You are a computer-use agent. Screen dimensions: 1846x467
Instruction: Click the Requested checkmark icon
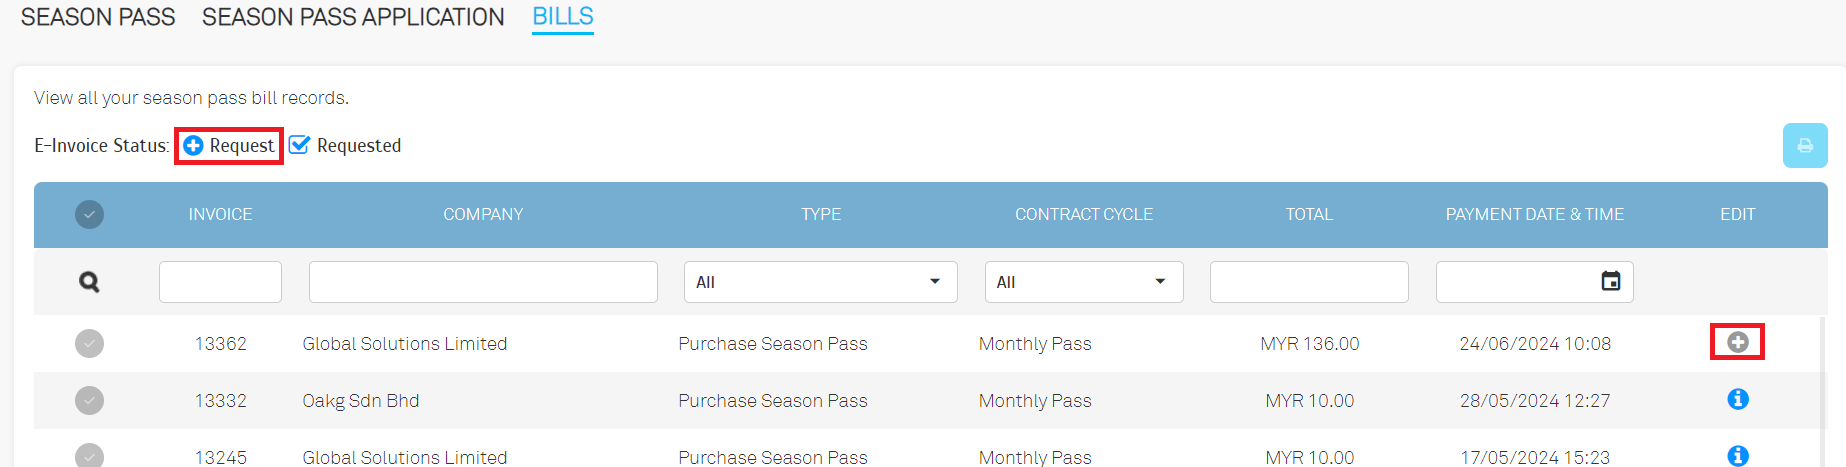click(300, 146)
